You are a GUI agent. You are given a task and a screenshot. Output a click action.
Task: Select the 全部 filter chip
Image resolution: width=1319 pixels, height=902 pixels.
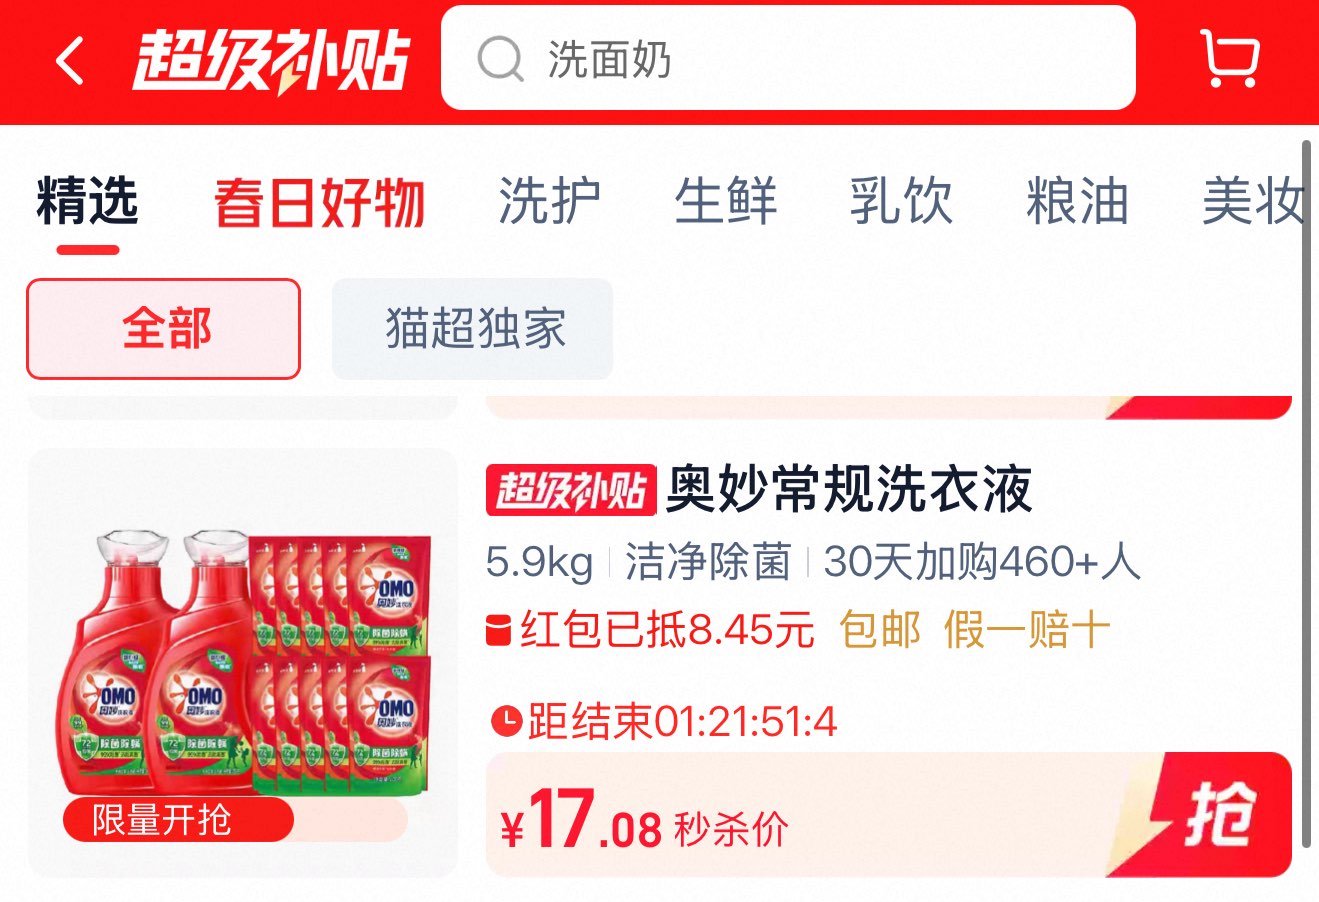tap(164, 329)
